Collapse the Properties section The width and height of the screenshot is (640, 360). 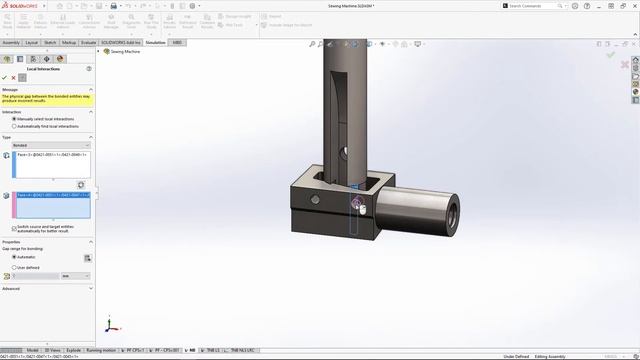pyautogui.click(x=91, y=242)
